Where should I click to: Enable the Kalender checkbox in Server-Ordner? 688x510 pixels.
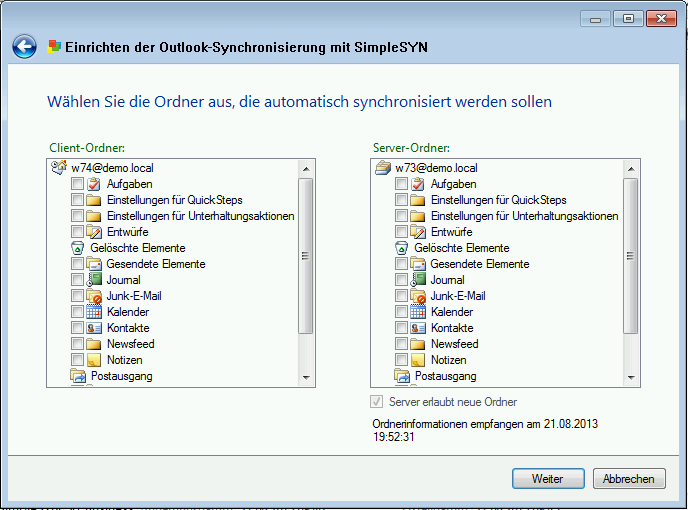(x=402, y=312)
